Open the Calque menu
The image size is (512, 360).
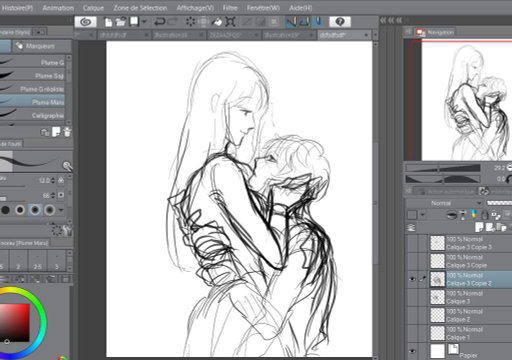(x=93, y=8)
